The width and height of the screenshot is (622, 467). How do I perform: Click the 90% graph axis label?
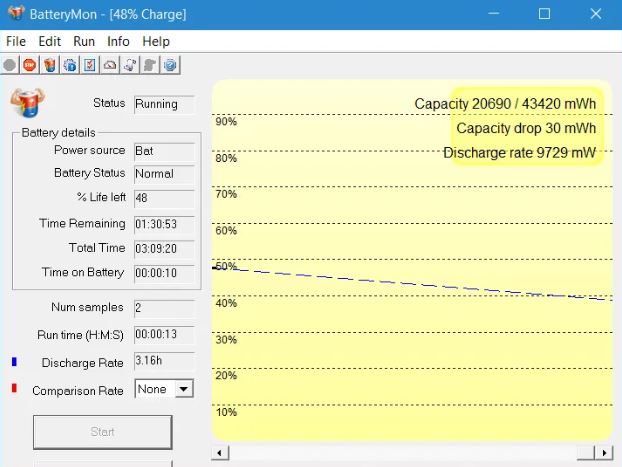click(x=226, y=122)
